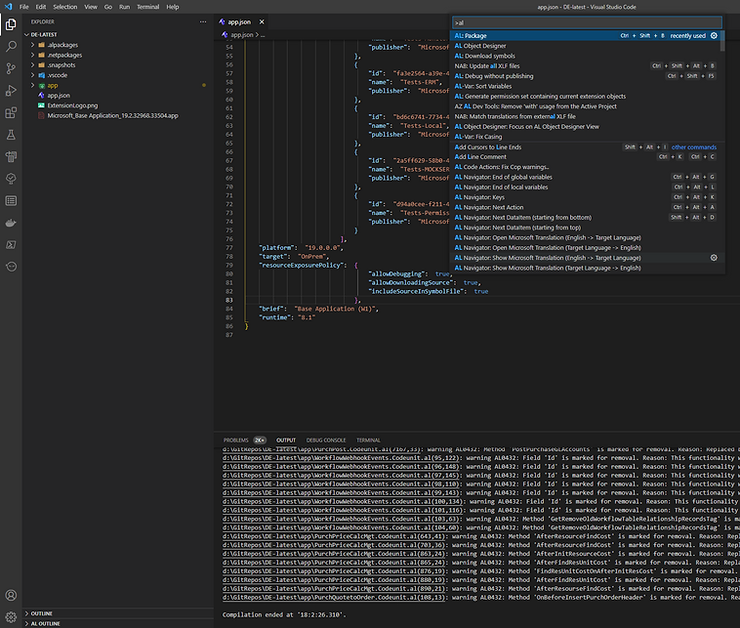Switch to the Debug Console tab

tap(326, 440)
